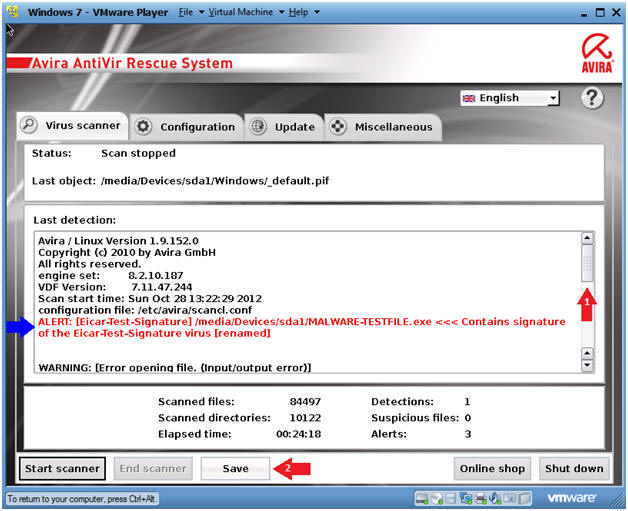
Task: Open the Virtual Machine menu
Action: 240,12
